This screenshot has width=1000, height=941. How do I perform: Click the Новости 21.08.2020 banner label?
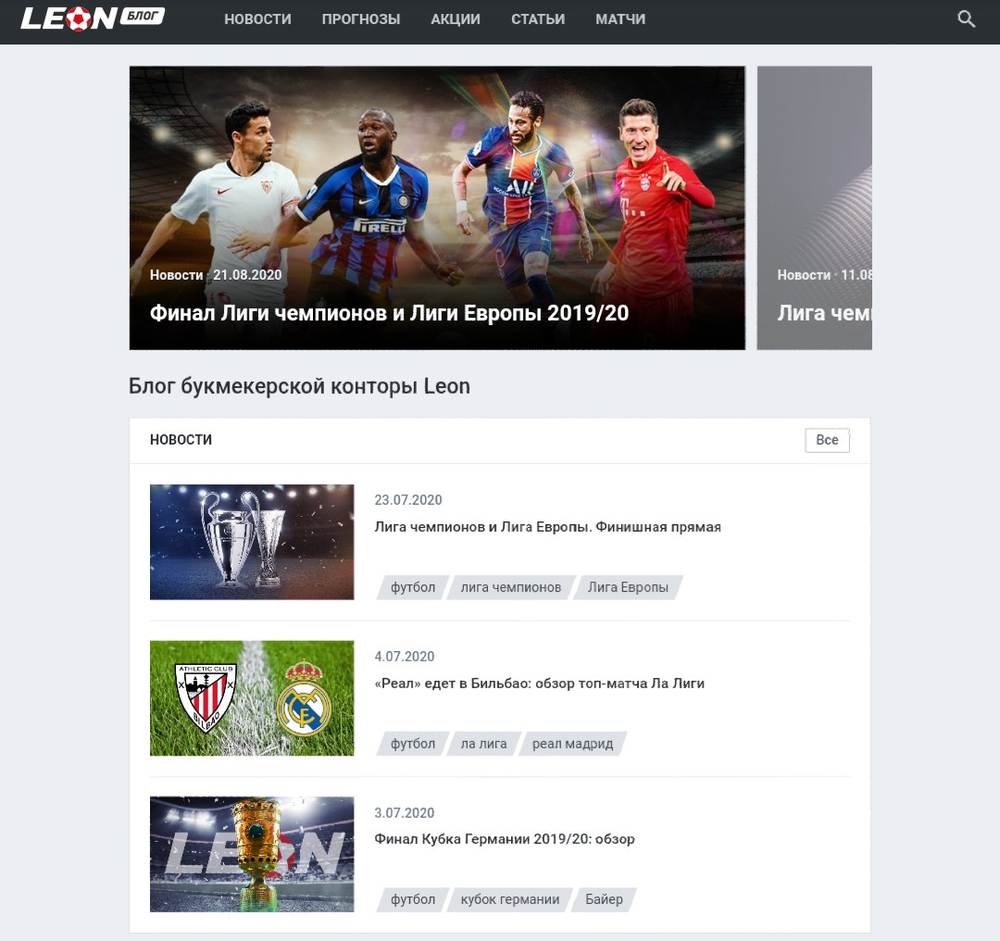[x=216, y=275]
